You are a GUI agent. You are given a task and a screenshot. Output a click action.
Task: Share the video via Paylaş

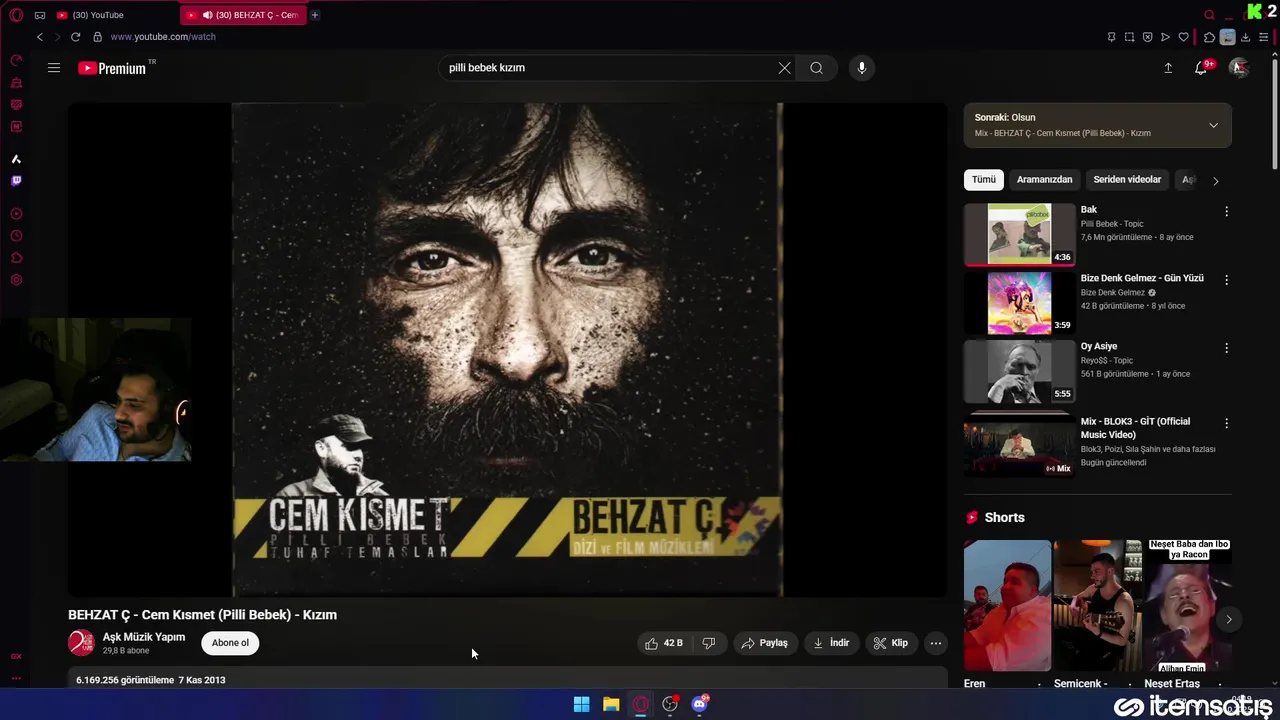coord(764,643)
